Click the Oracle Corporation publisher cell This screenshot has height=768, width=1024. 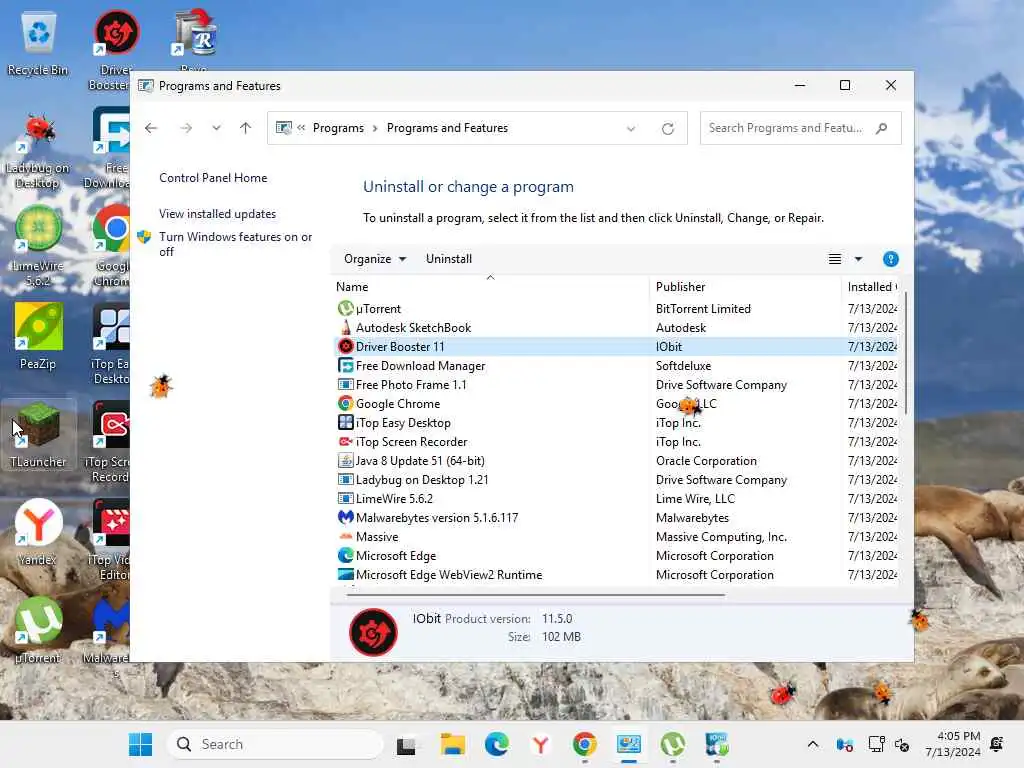706,460
